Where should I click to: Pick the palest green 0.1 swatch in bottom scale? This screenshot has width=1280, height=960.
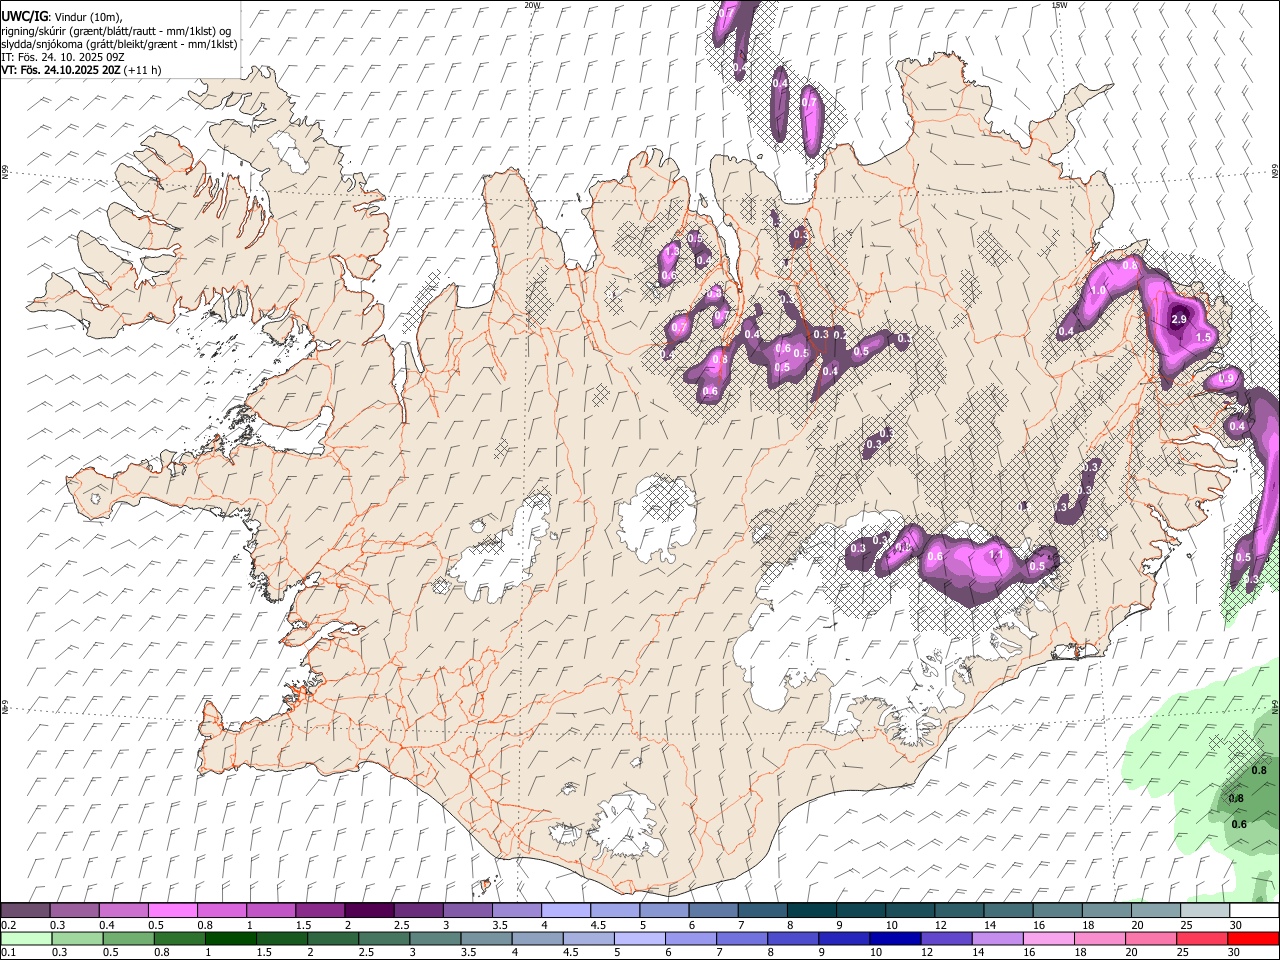[x=26, y=939]
